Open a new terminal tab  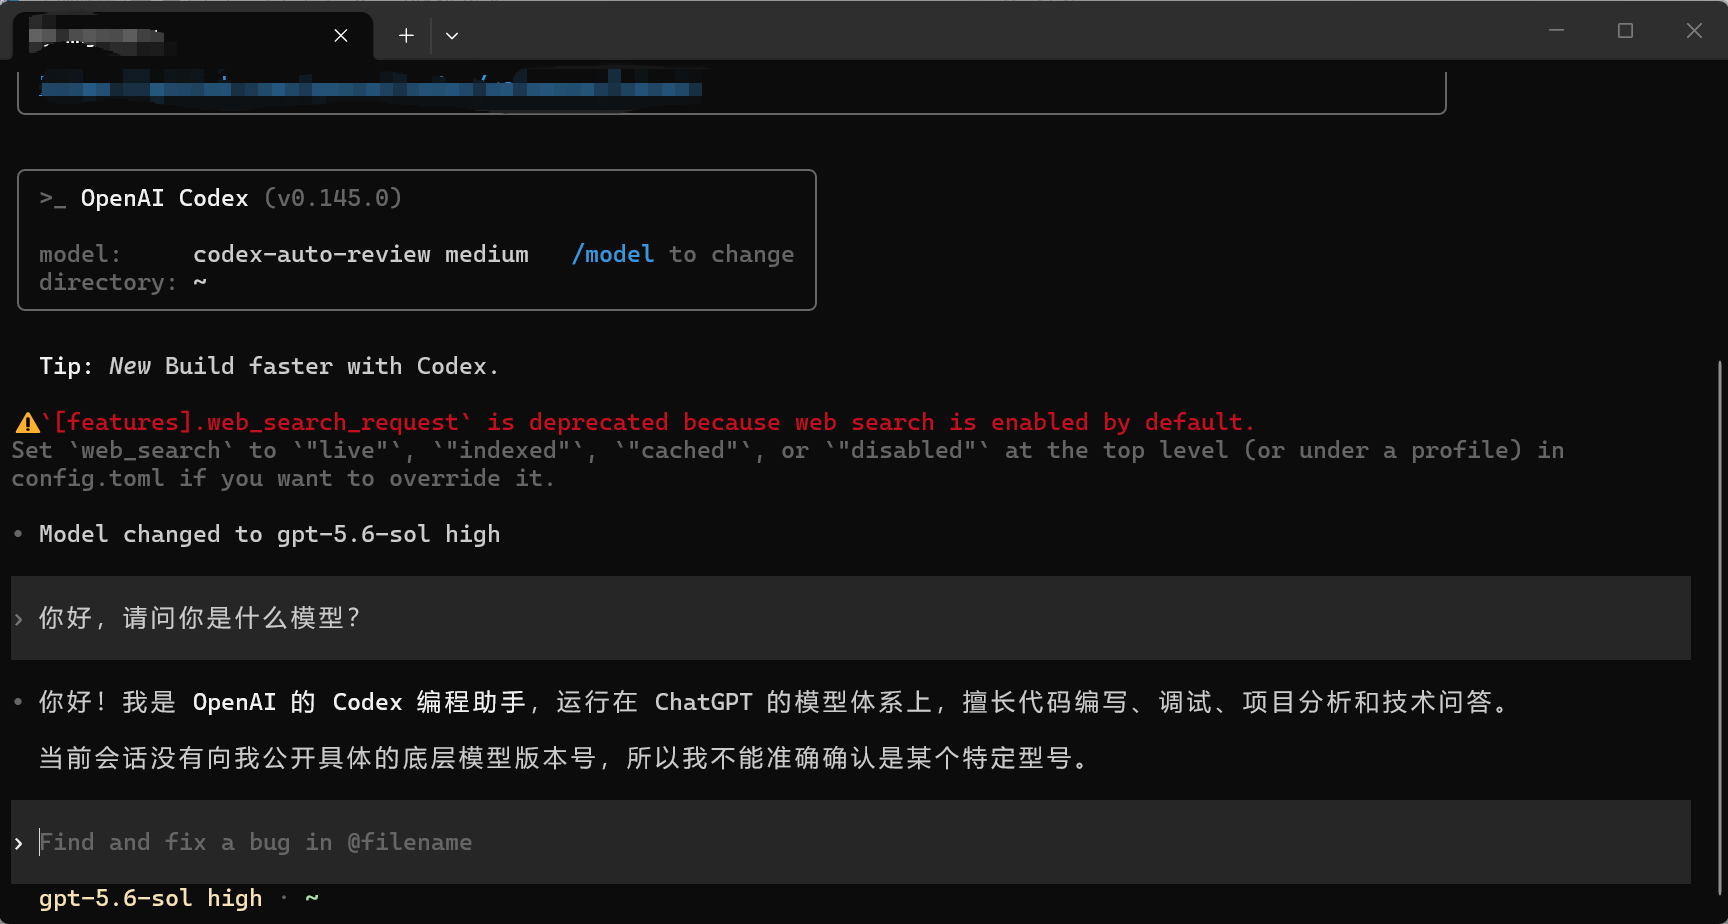pos(406,36)
